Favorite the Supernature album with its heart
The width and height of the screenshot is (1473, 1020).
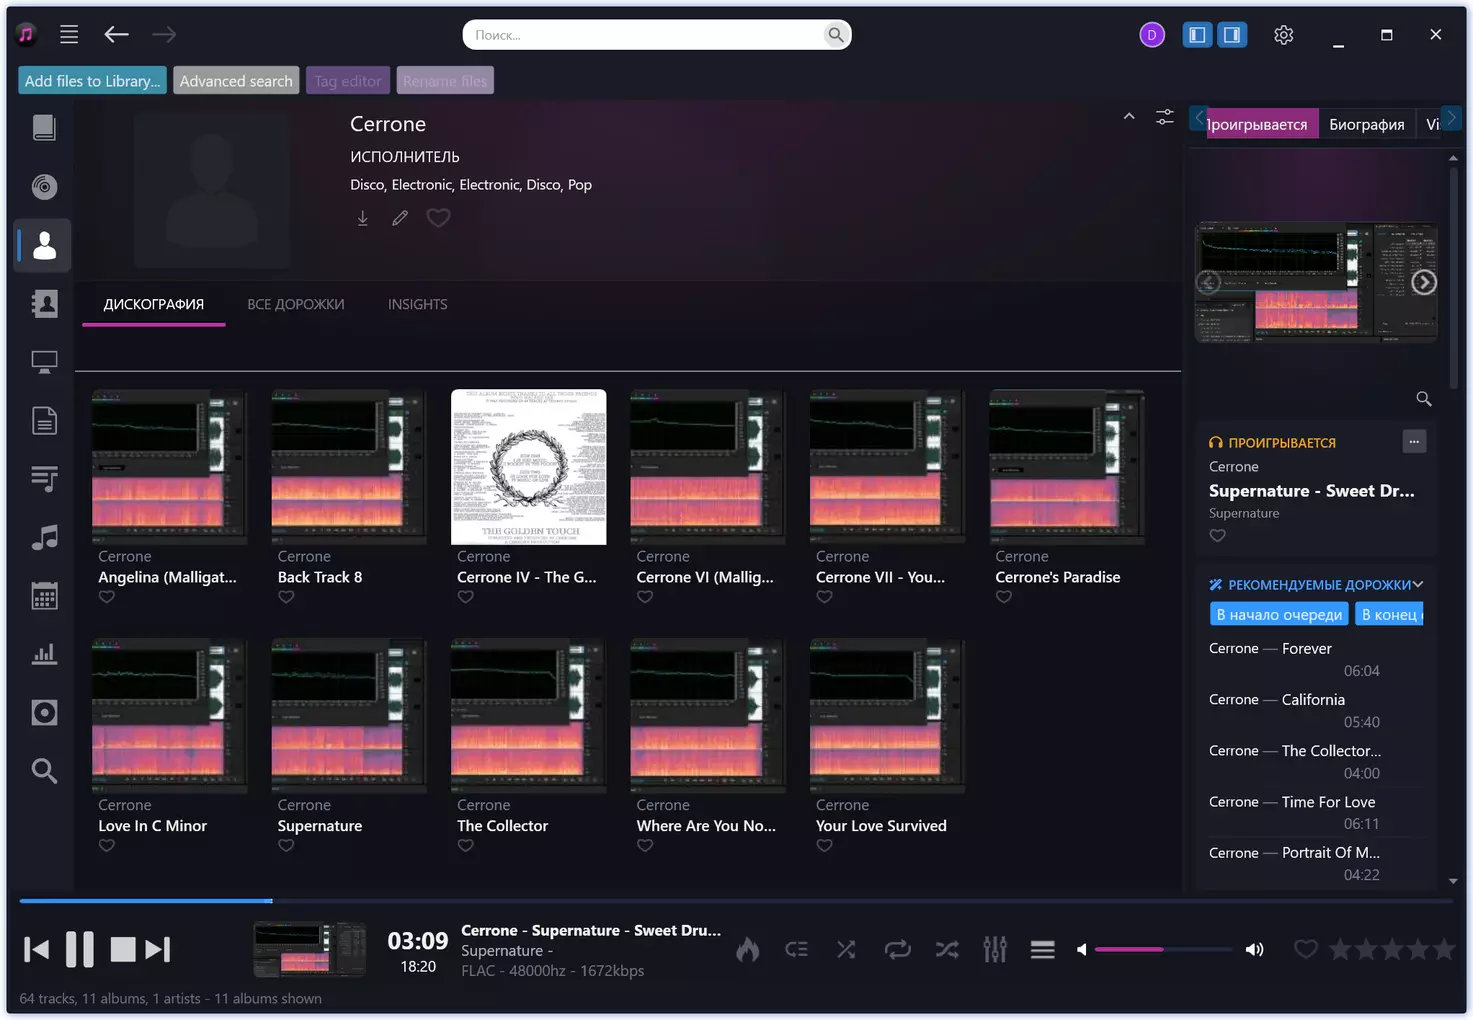click(286, 846)
